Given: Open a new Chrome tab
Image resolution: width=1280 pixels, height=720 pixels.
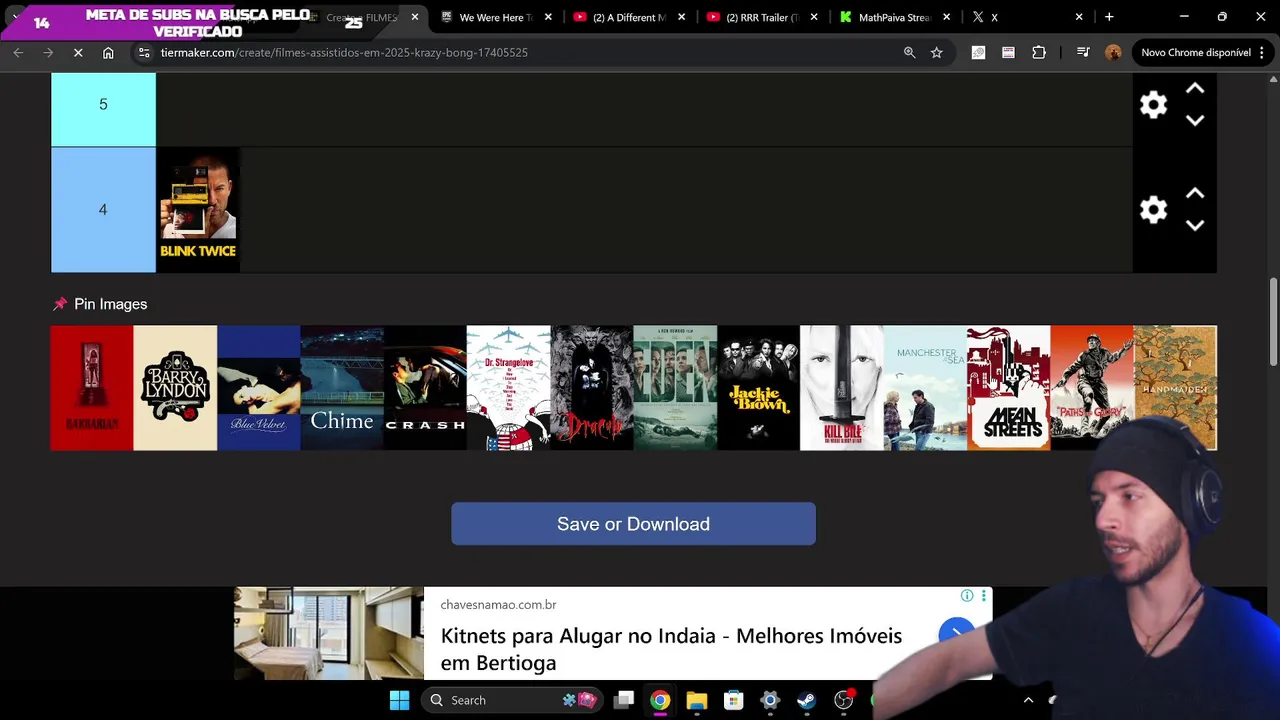Looking at the screenshot, I should point(1109,17).
